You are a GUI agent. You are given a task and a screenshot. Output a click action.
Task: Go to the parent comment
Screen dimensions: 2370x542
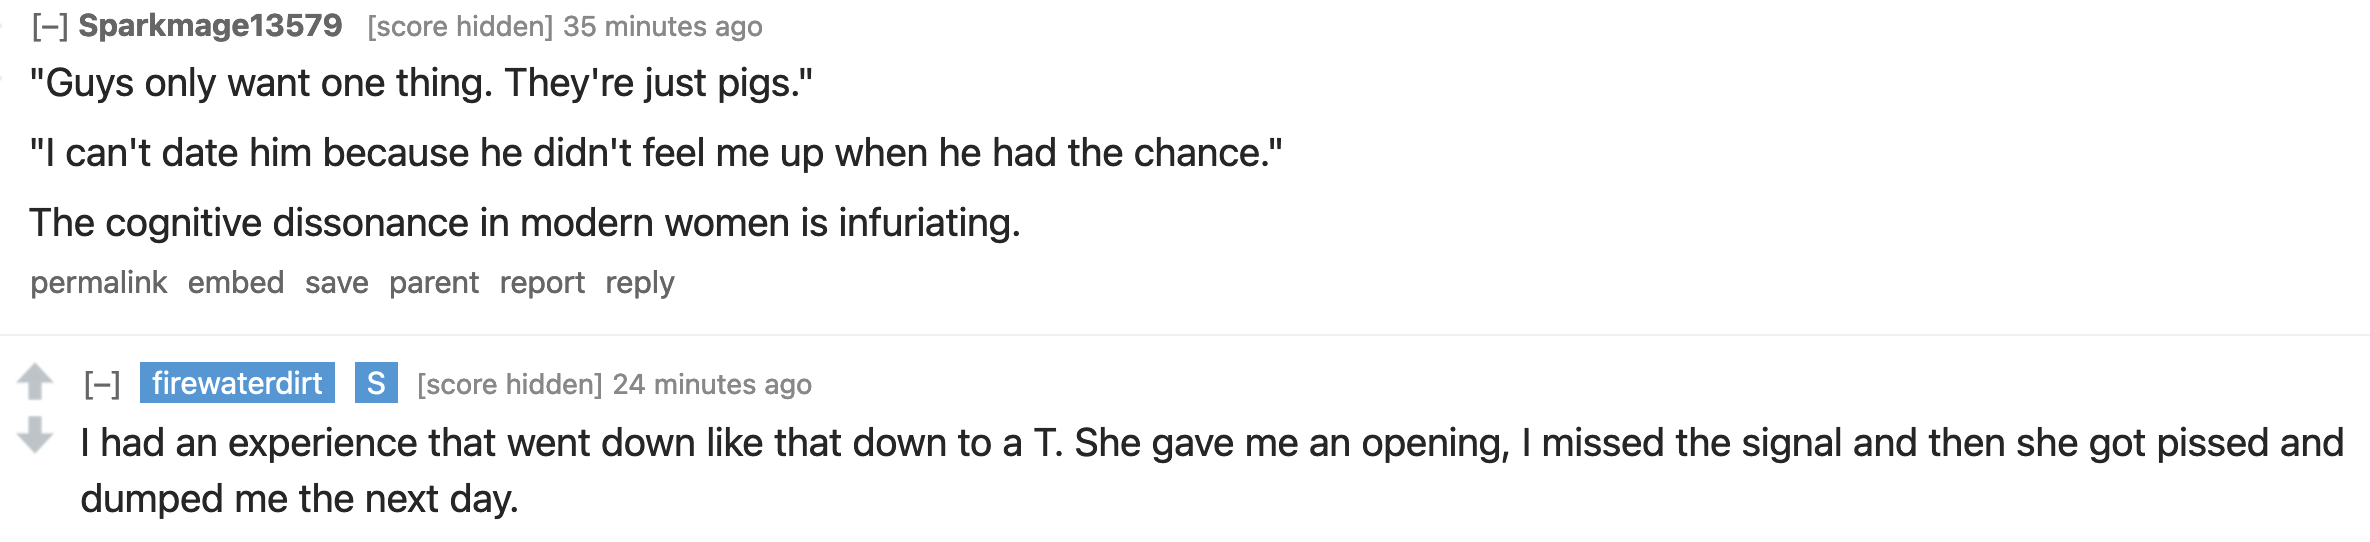[x=434, y=283]
